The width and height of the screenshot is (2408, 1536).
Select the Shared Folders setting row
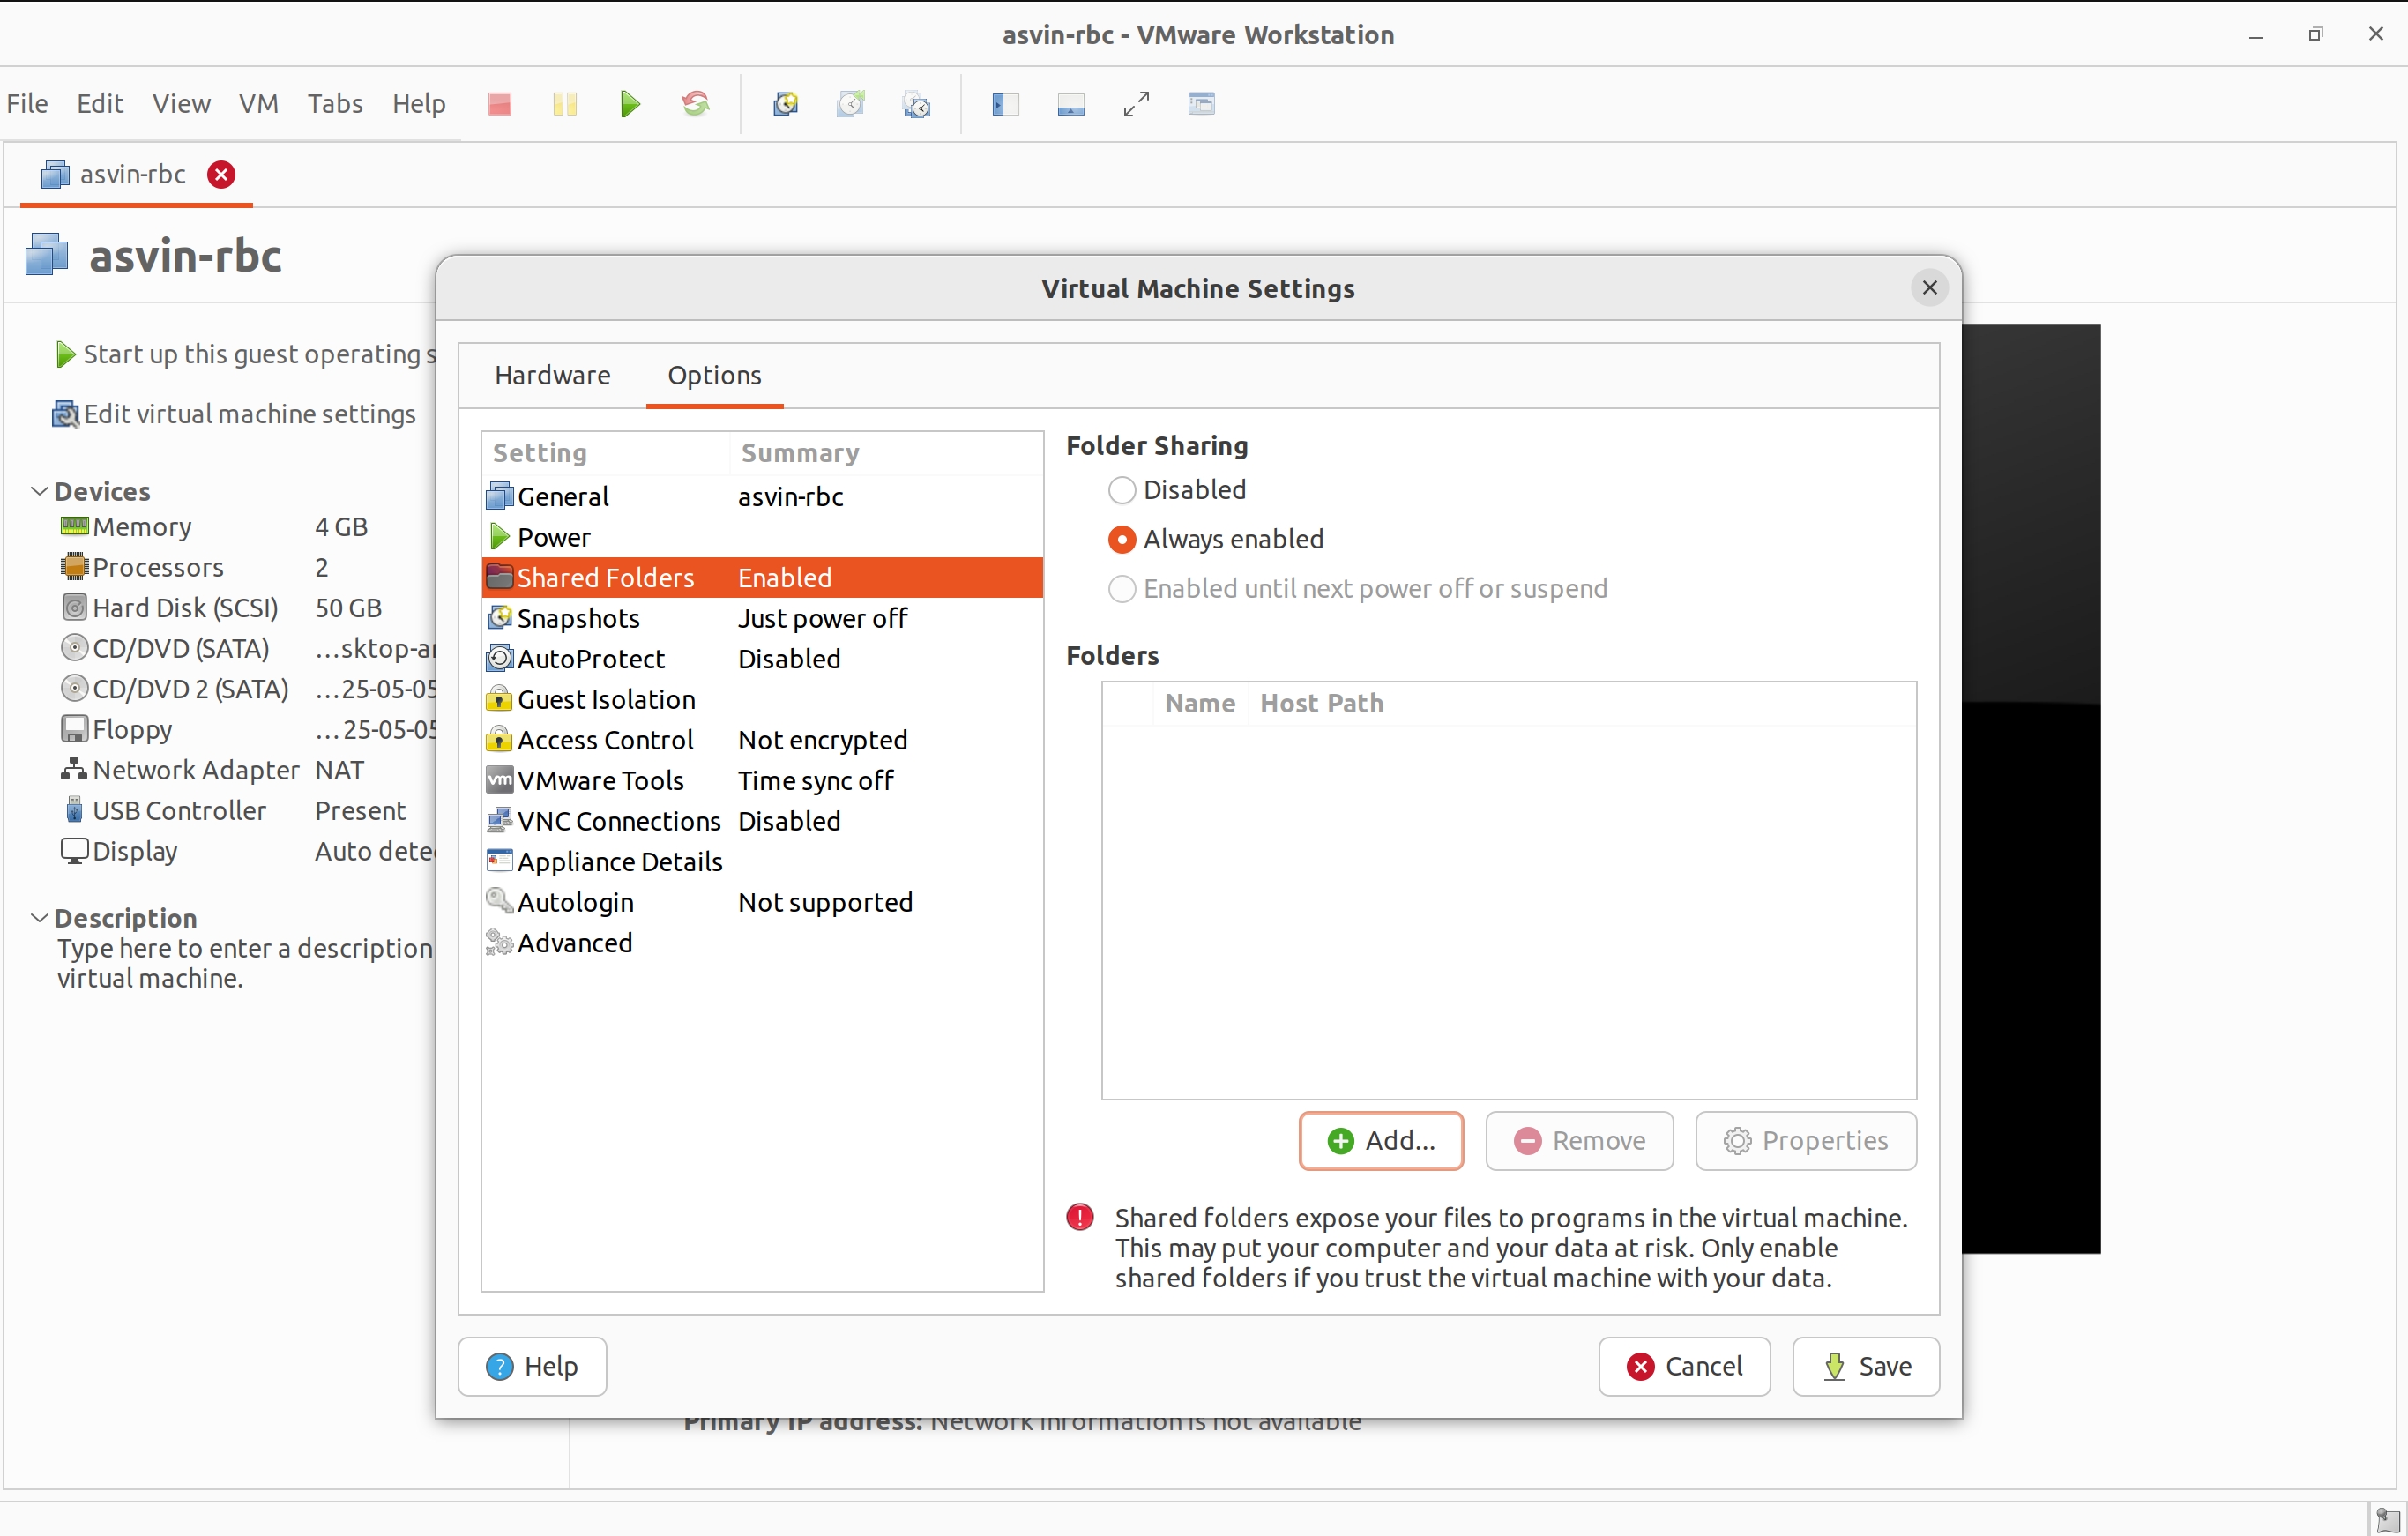click(x=762, y=578)
